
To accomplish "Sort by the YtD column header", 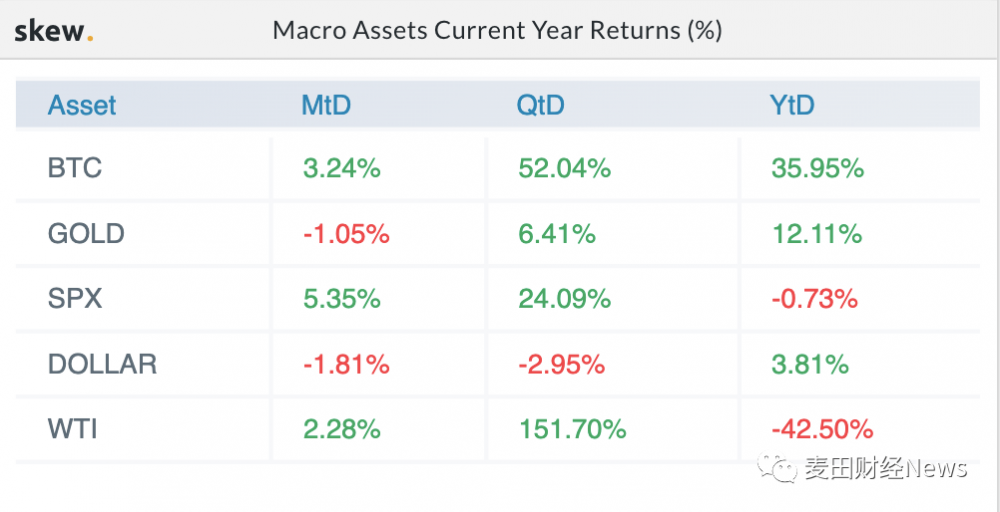I will [x=793, y=105].
